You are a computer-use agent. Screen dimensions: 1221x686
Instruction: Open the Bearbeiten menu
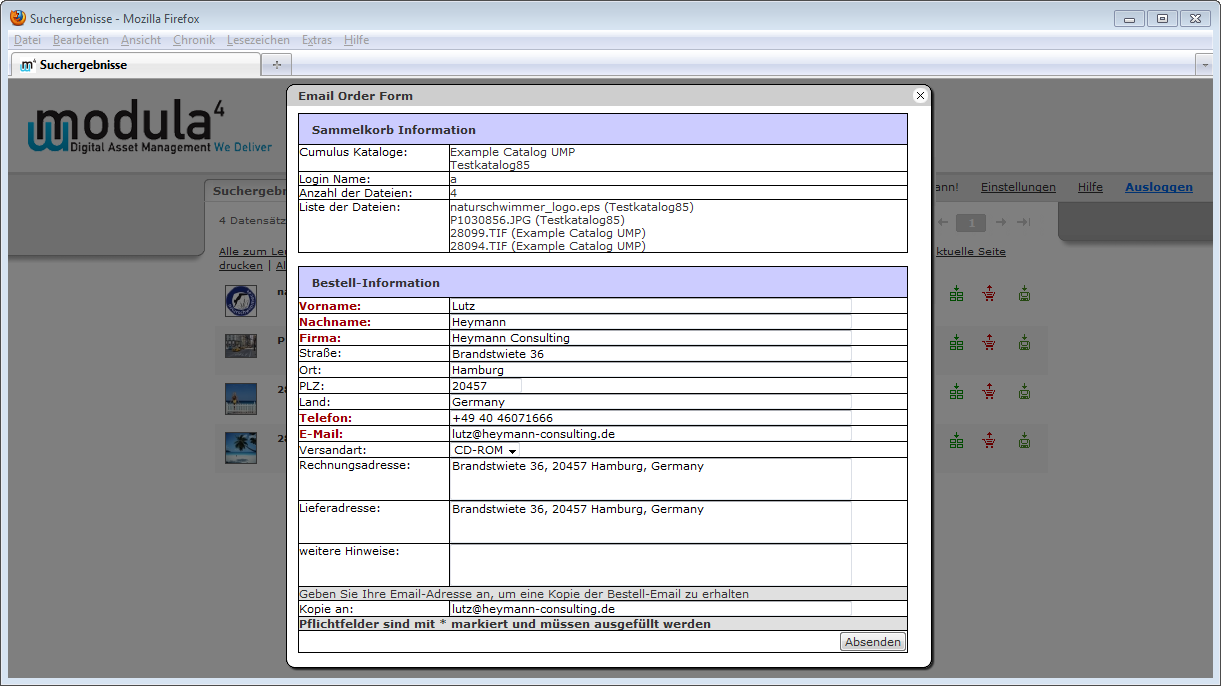click(81, 40)
